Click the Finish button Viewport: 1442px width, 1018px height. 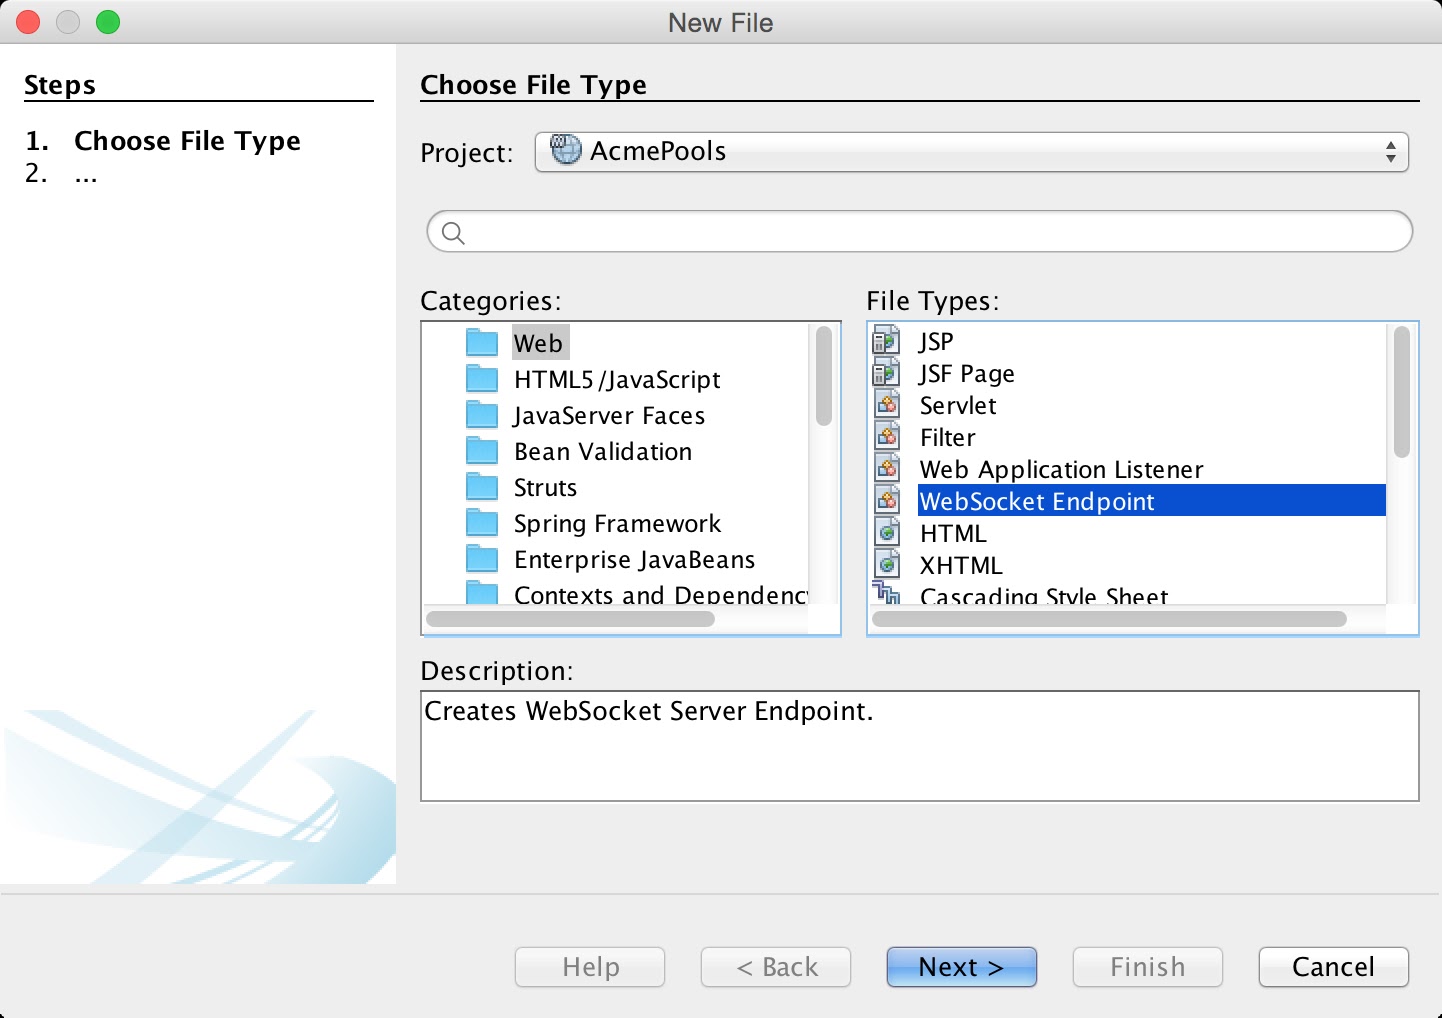1147,967
